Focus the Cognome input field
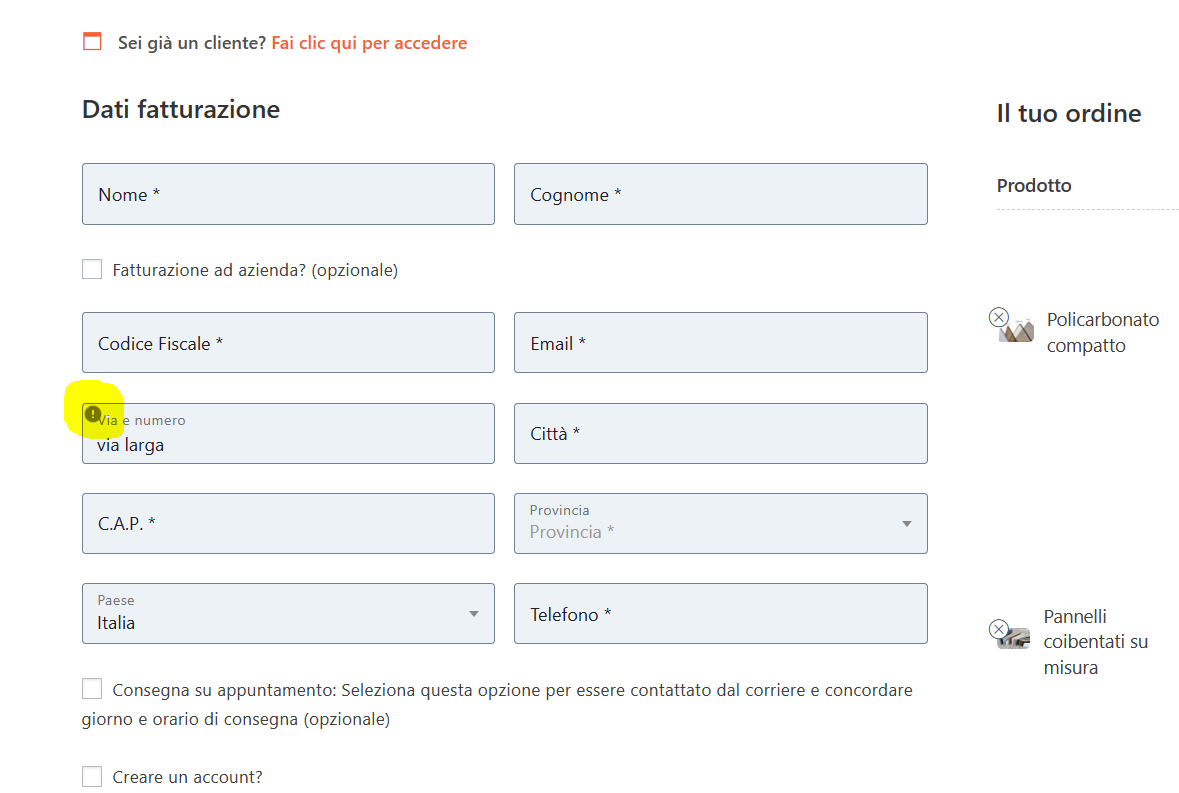This screenshot has height=793, width=1179. coord(720,194)
